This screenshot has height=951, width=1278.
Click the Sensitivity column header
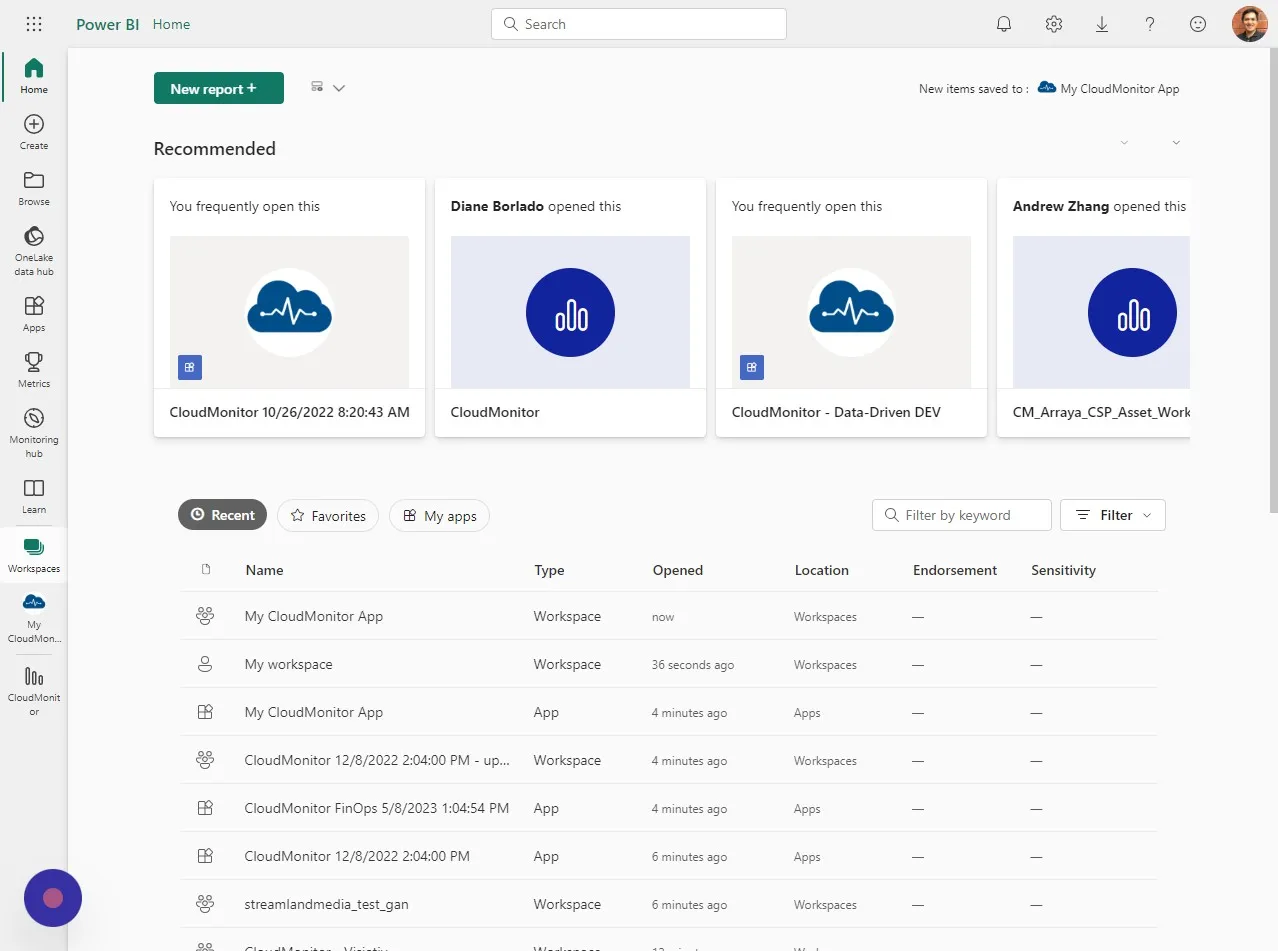[1064, 570]
